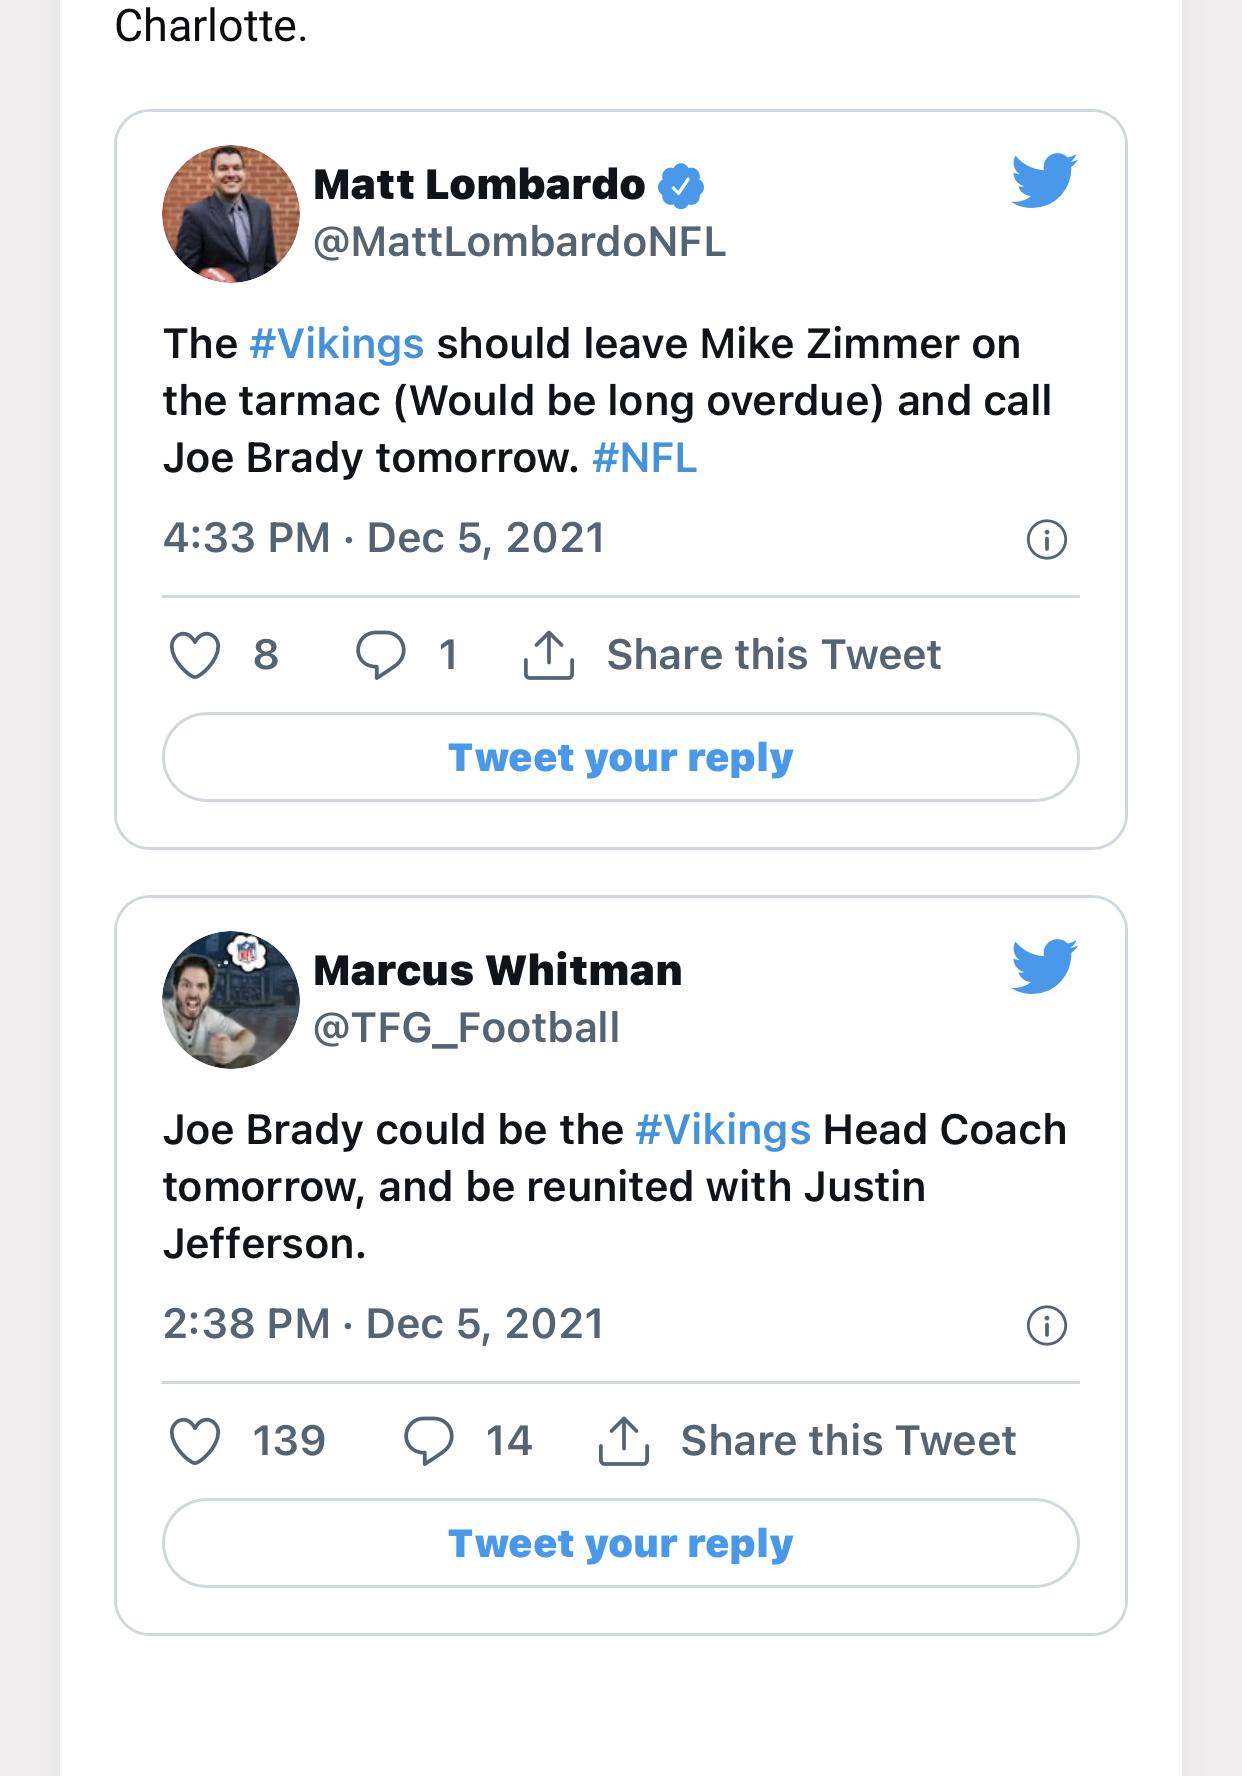Click verified badge next to Matt Lombardo
The width and height of the screenshot is (1242, 1776).
pos(682,186)
